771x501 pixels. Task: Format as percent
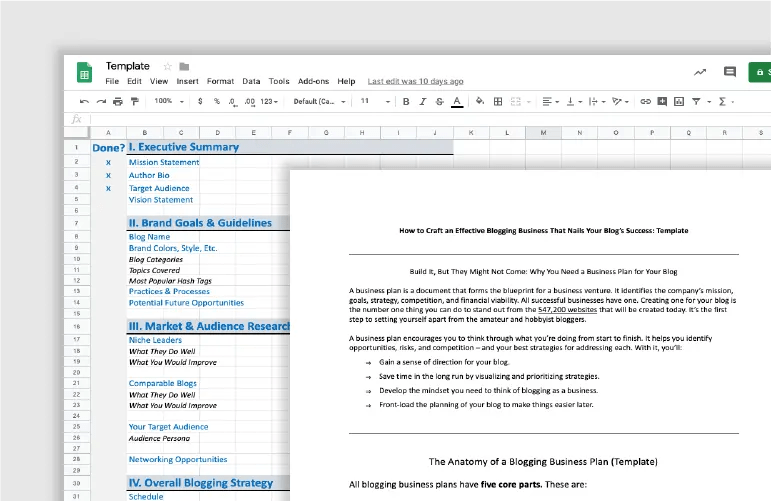click(217, 101)
